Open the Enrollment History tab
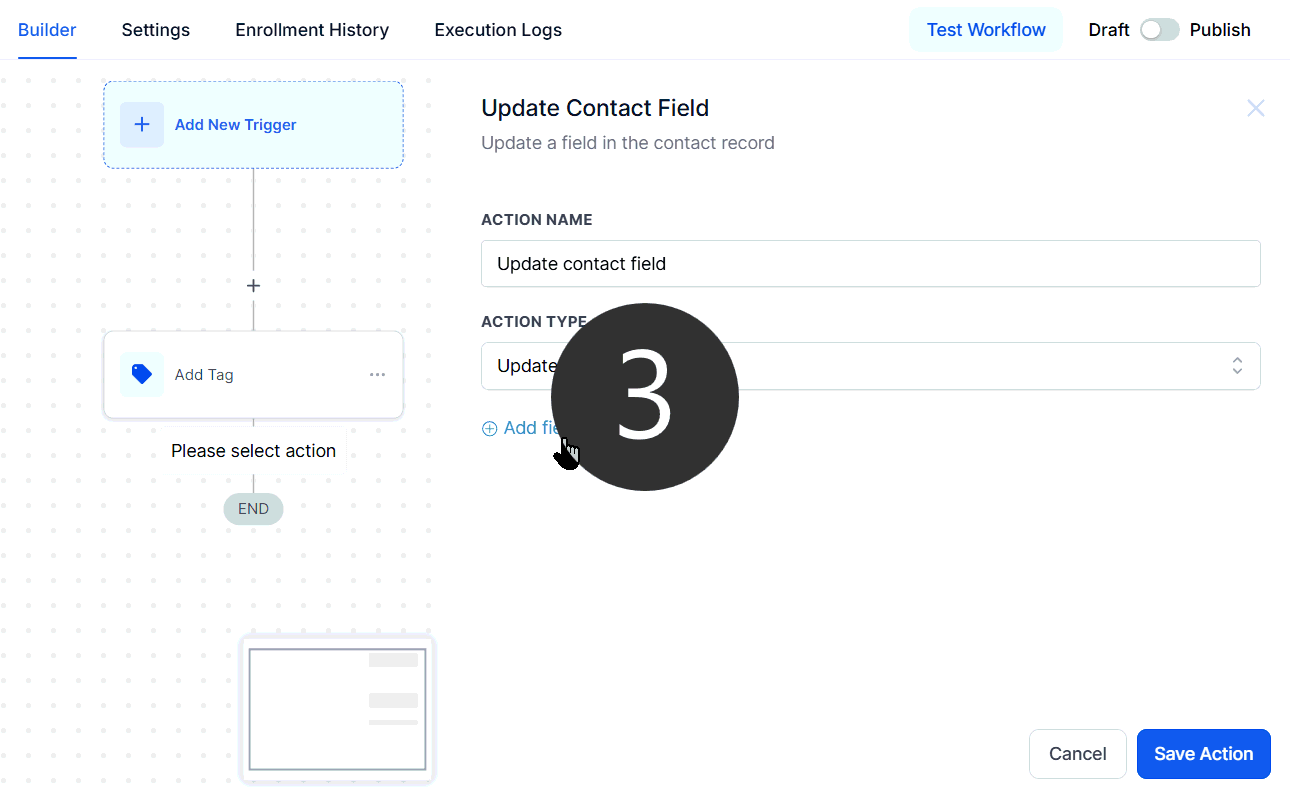The image size is (1290, 796). click(312, 30)
